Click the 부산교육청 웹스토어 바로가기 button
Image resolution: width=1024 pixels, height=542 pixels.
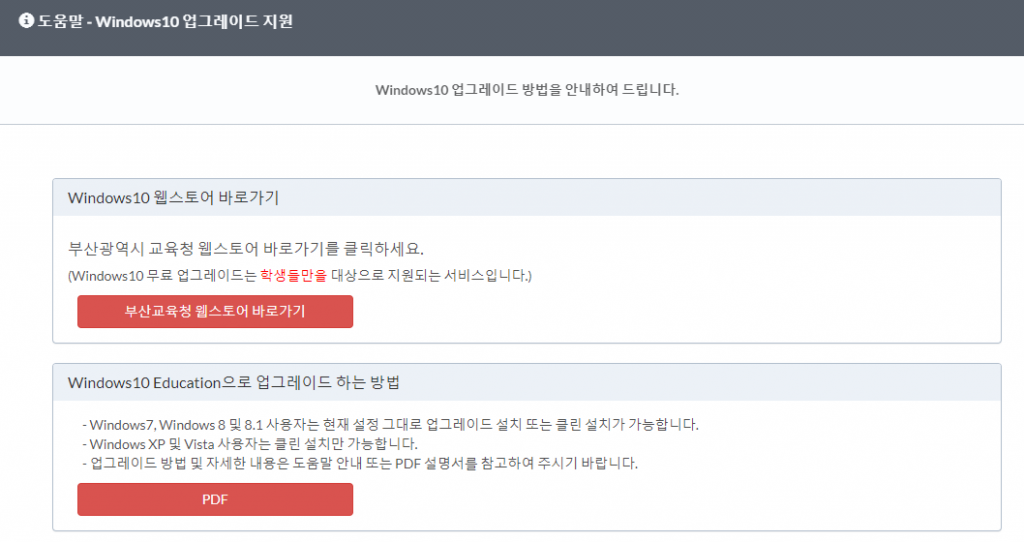(215, 311)
